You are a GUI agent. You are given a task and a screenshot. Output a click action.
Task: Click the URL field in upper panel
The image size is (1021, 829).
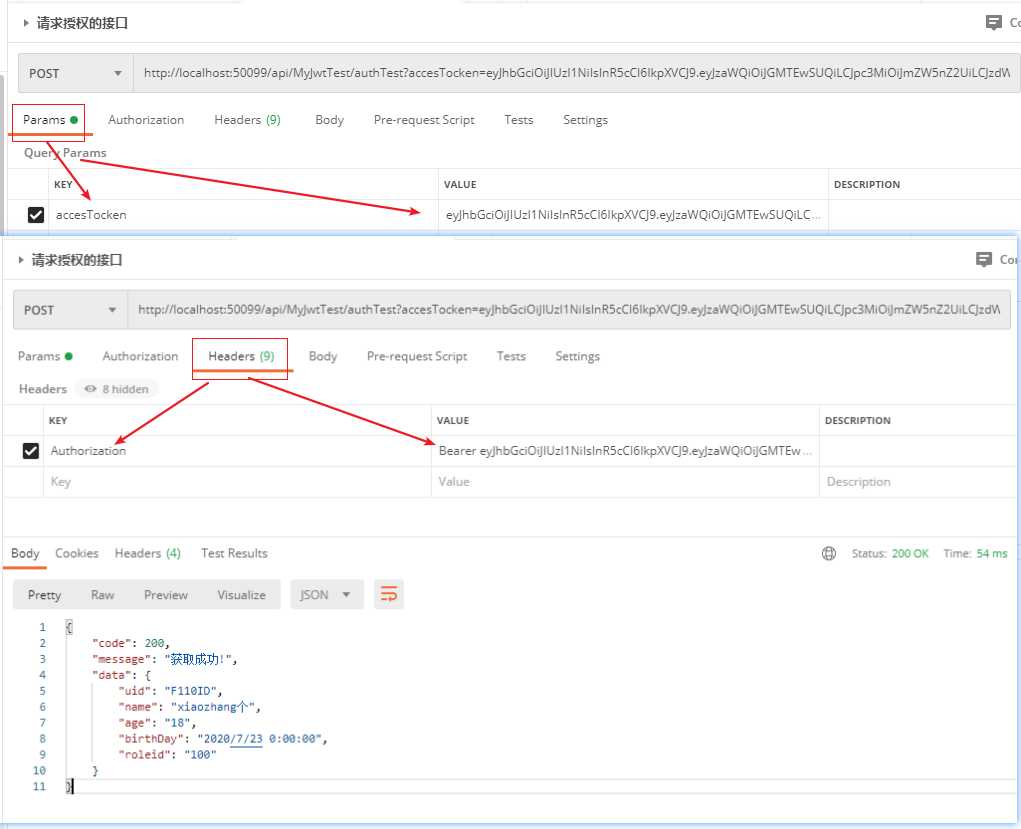click(x=577, y=73)
